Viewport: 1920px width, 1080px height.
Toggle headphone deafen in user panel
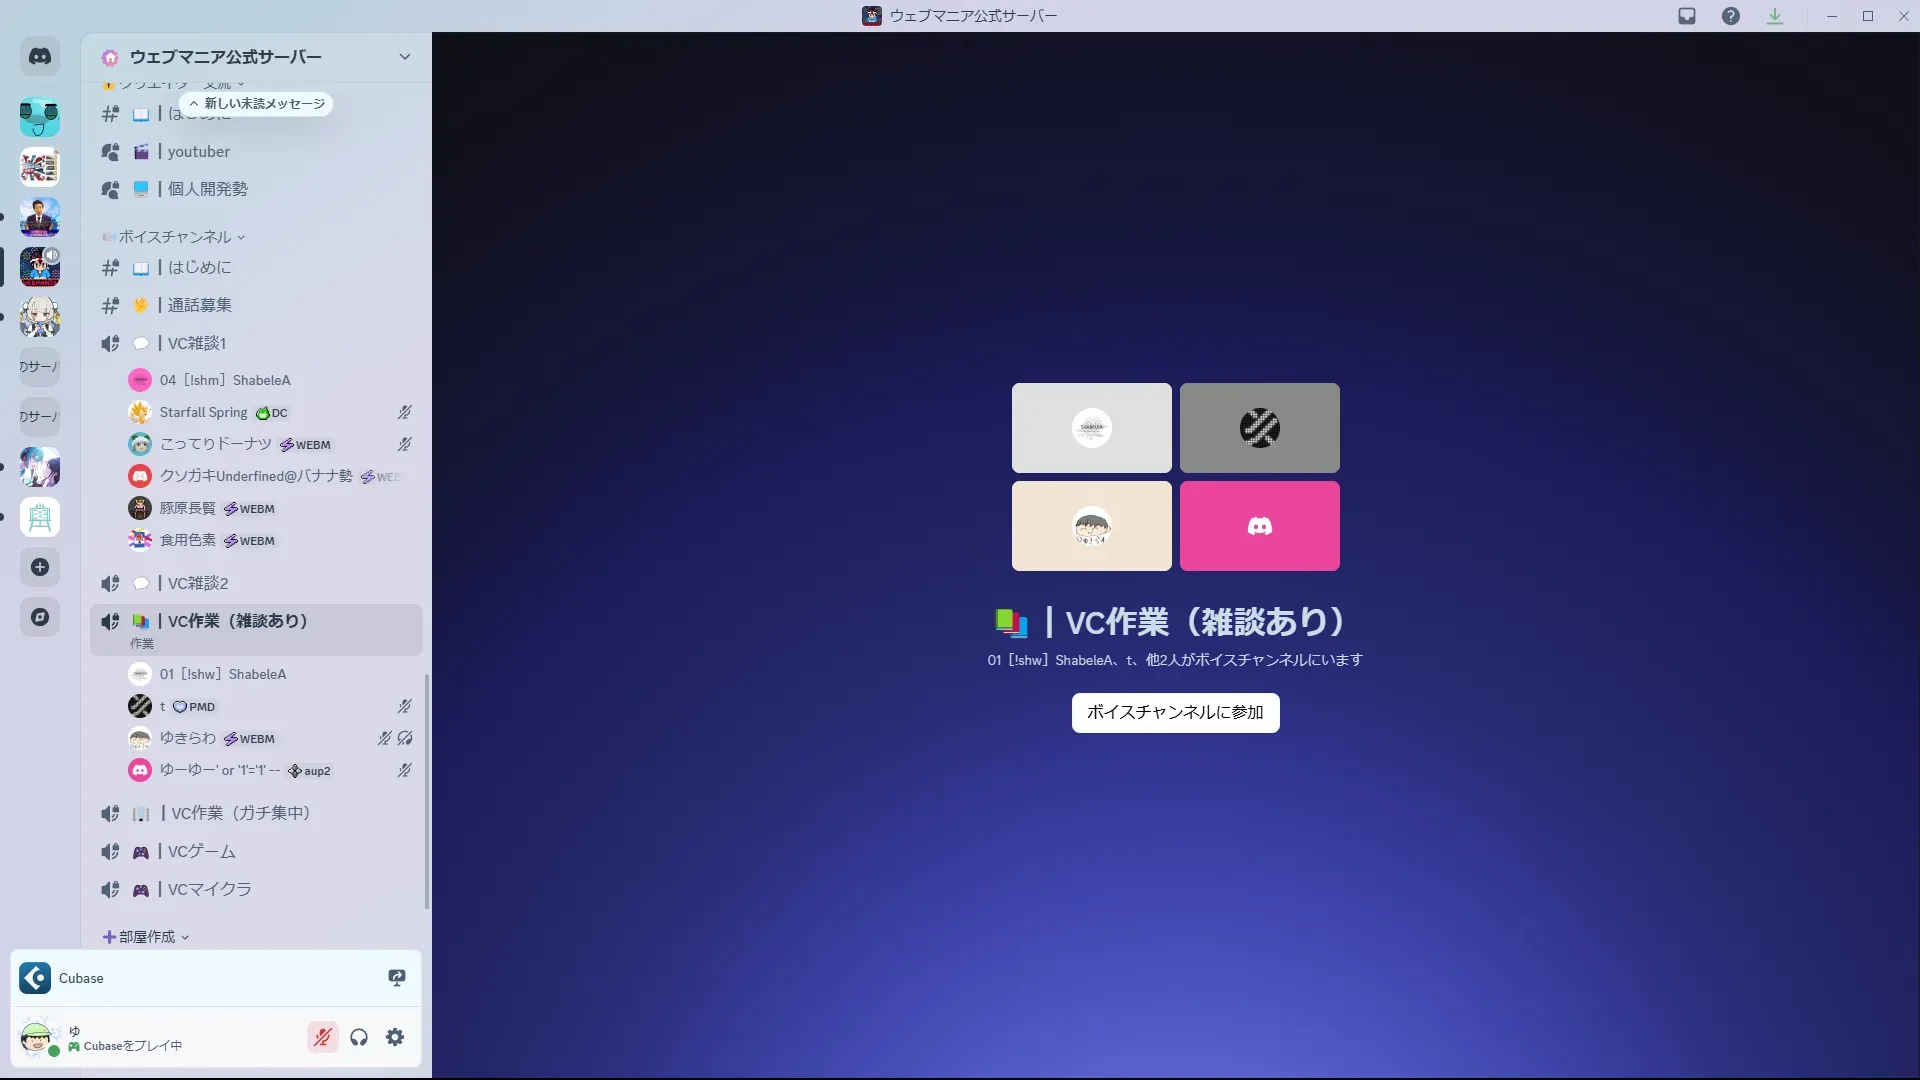click(x=359, y=1037)
